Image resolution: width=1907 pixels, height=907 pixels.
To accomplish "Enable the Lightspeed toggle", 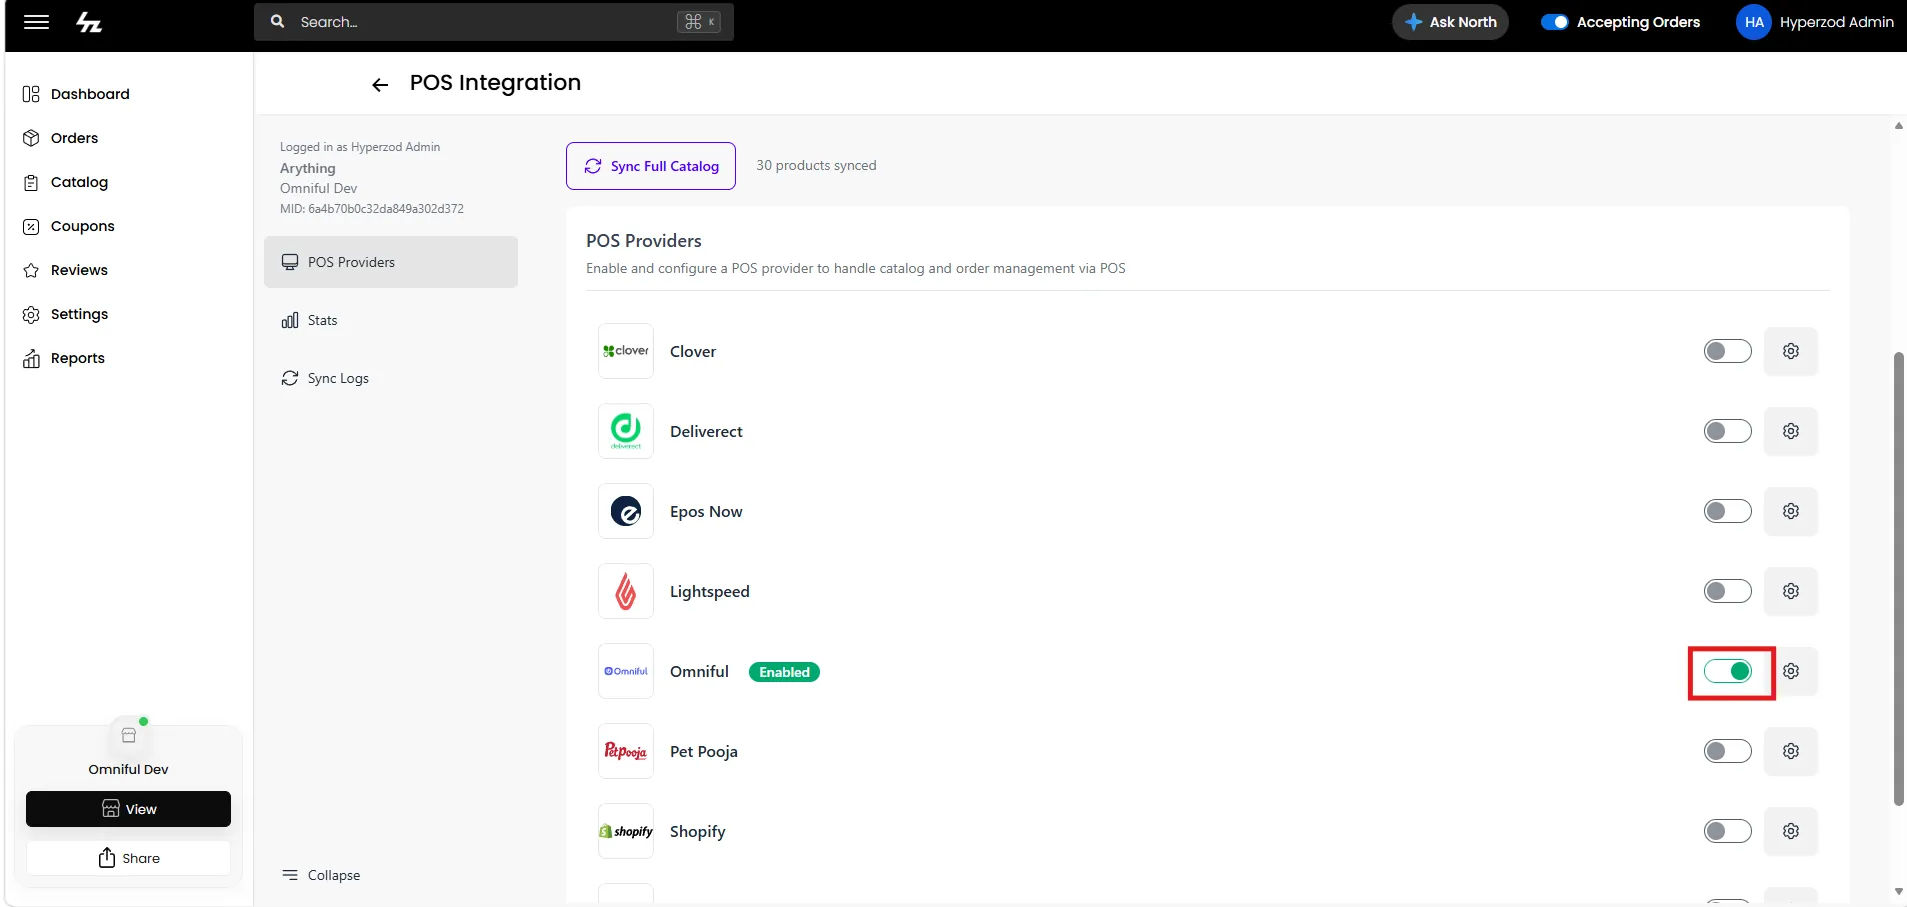I will (x=1727, y=591).
